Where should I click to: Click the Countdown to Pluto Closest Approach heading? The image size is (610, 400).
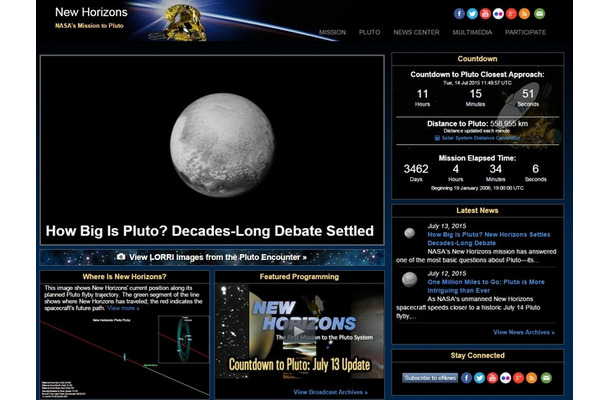pos(477,74)
